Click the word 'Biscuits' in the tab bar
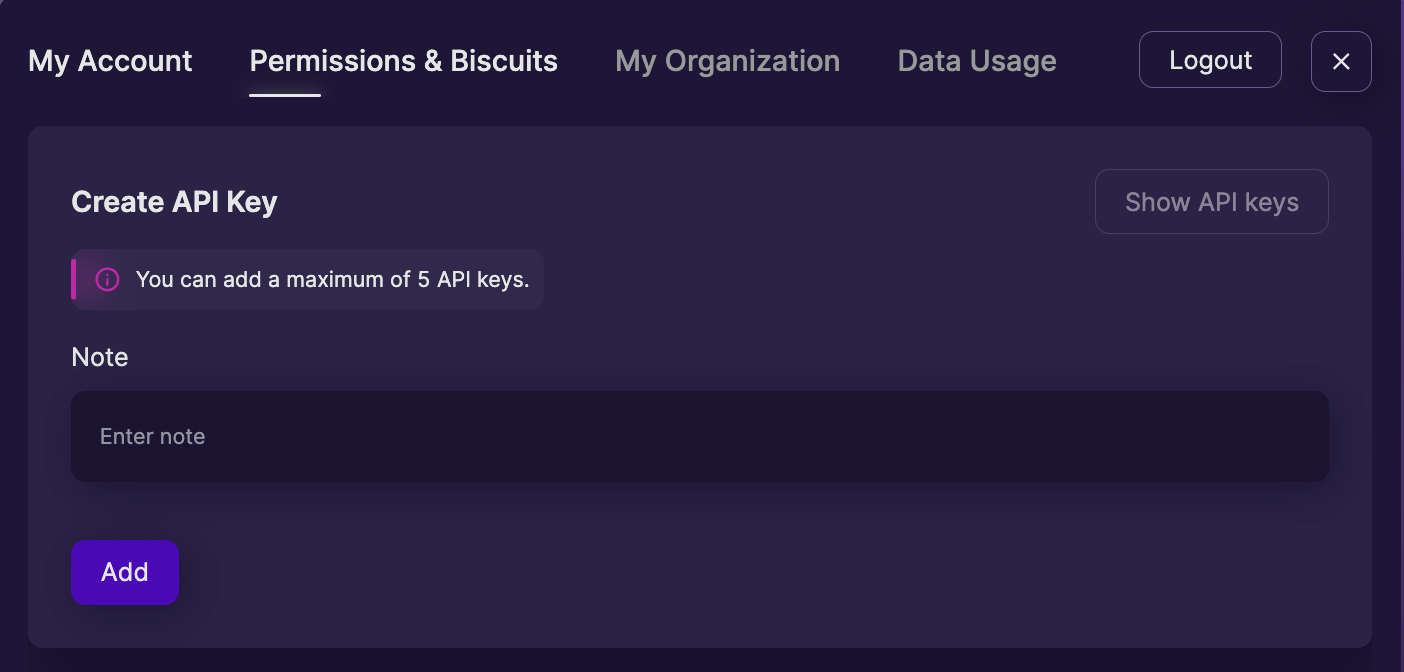This screenshot has width=1404, height=672. click(x=504, y=61)
